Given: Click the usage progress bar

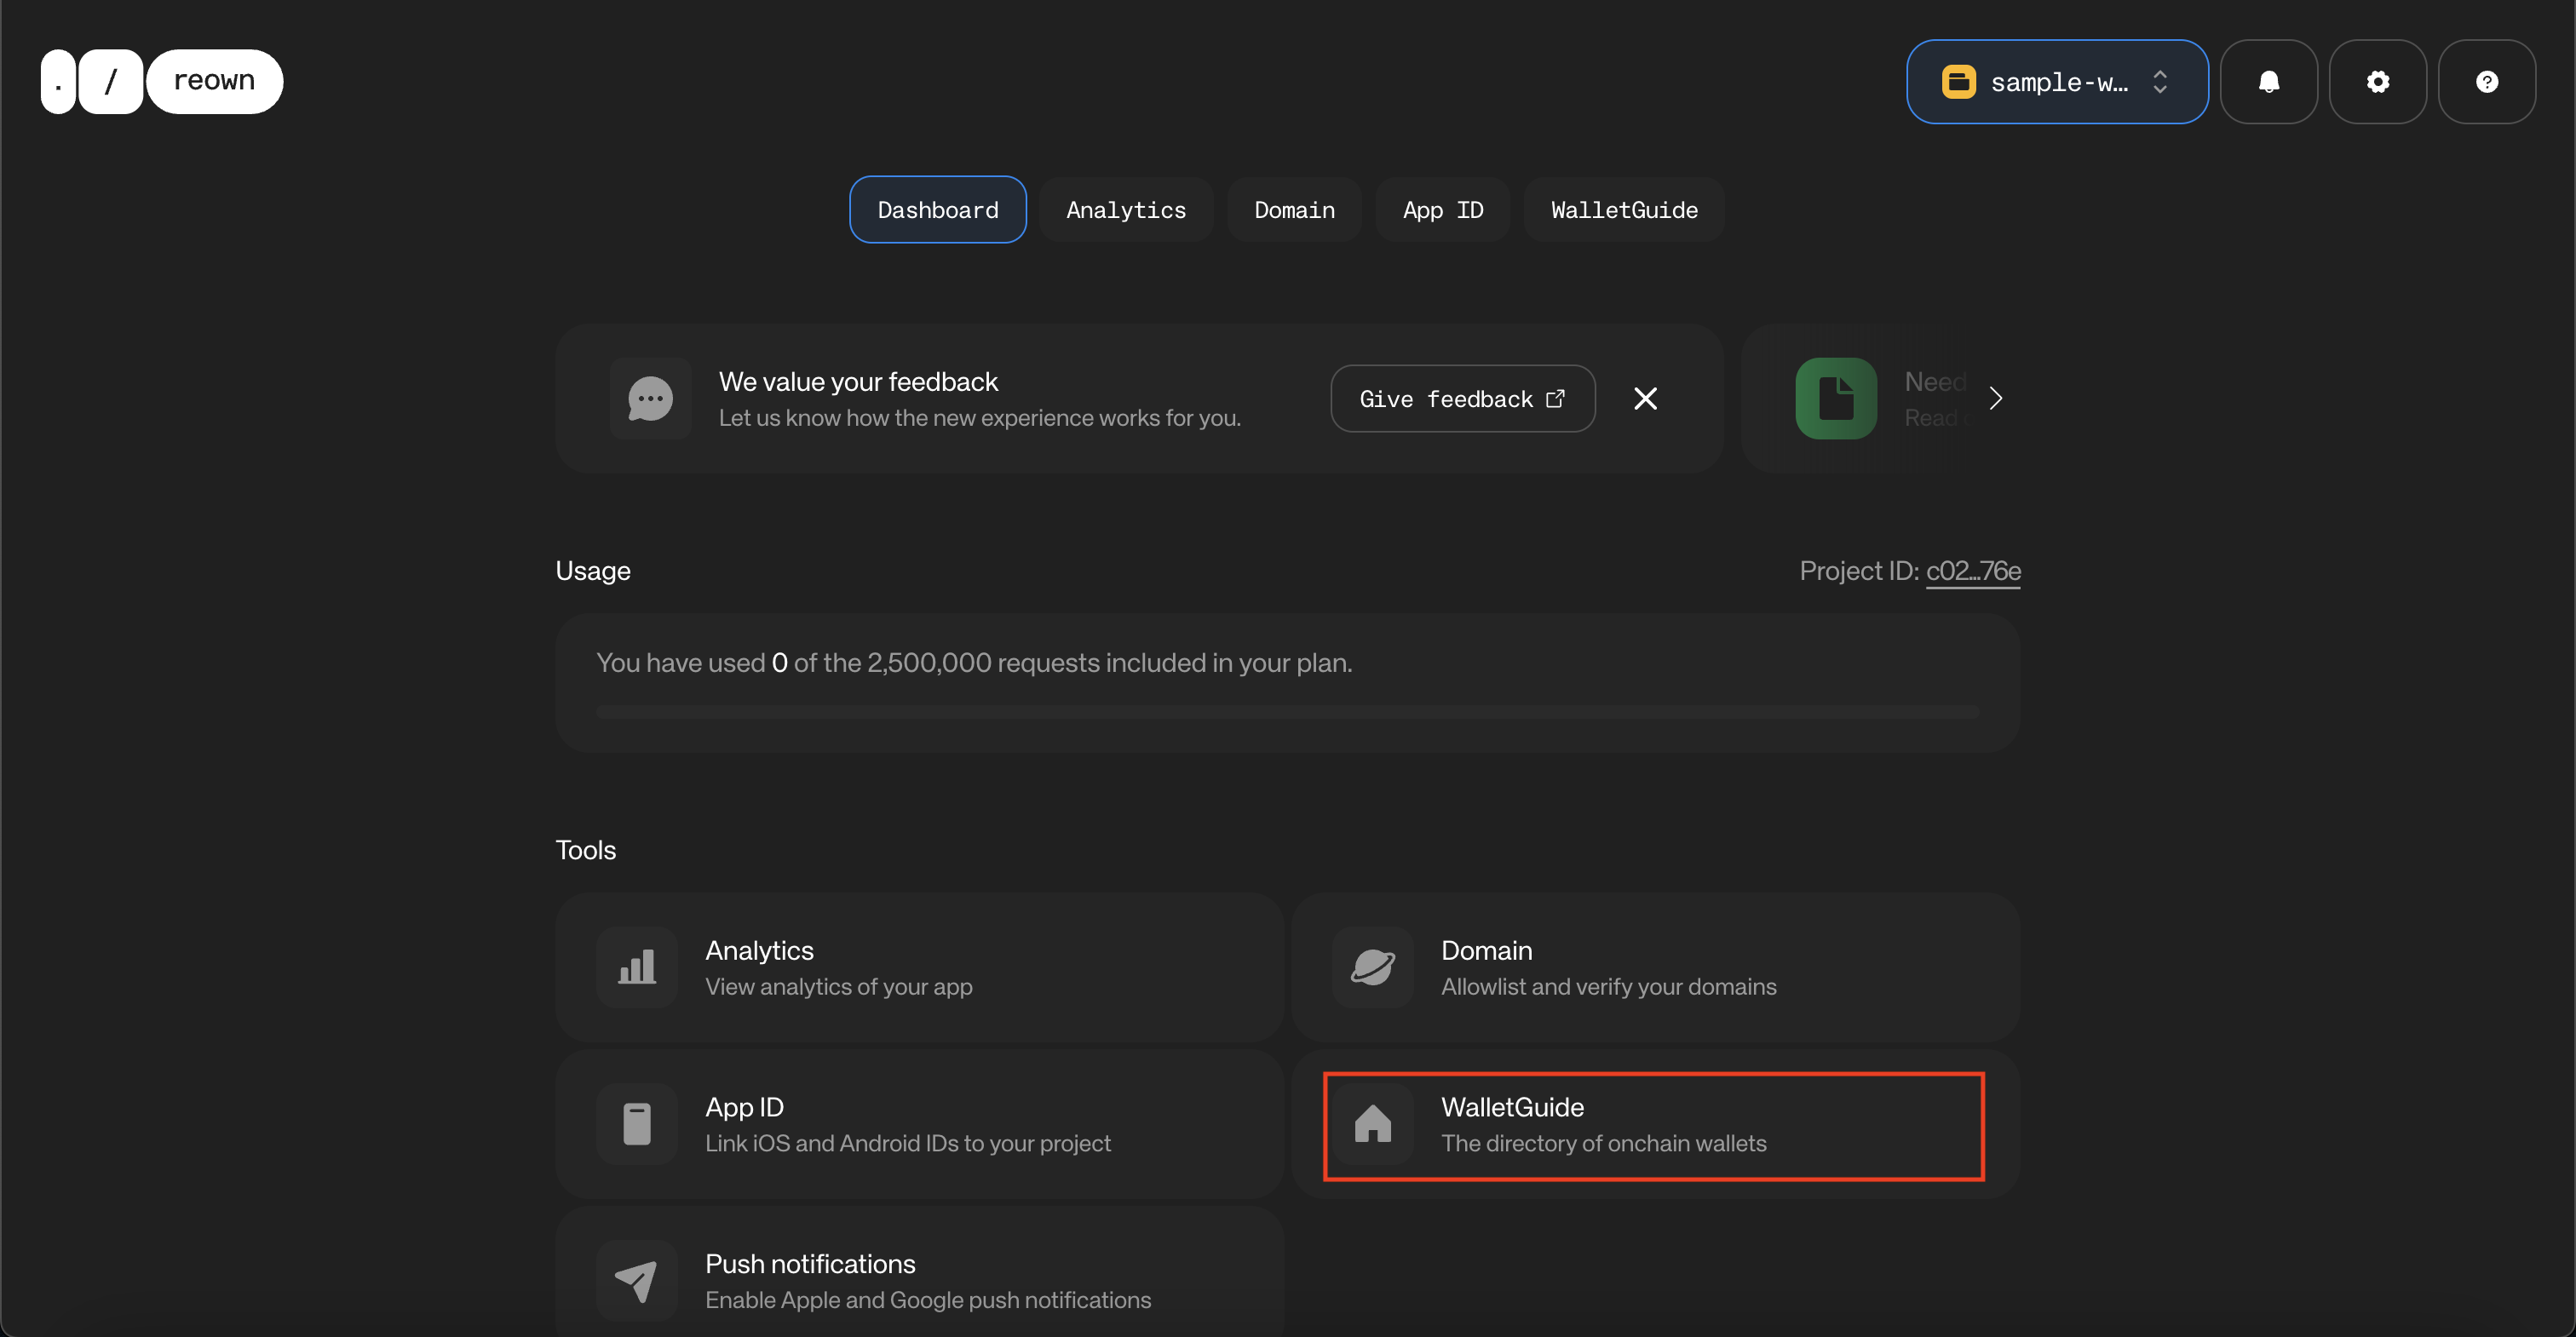Looking at the screenshot, I should (1287, 712).
